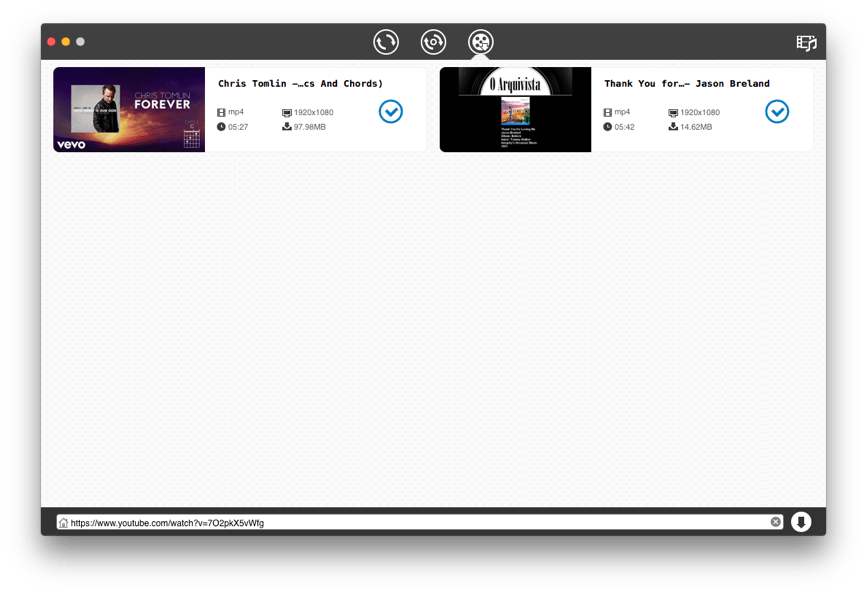867x594 pixels.
Task: Click the checkmark for Chris Tomlin video
Action: point(390,112)
